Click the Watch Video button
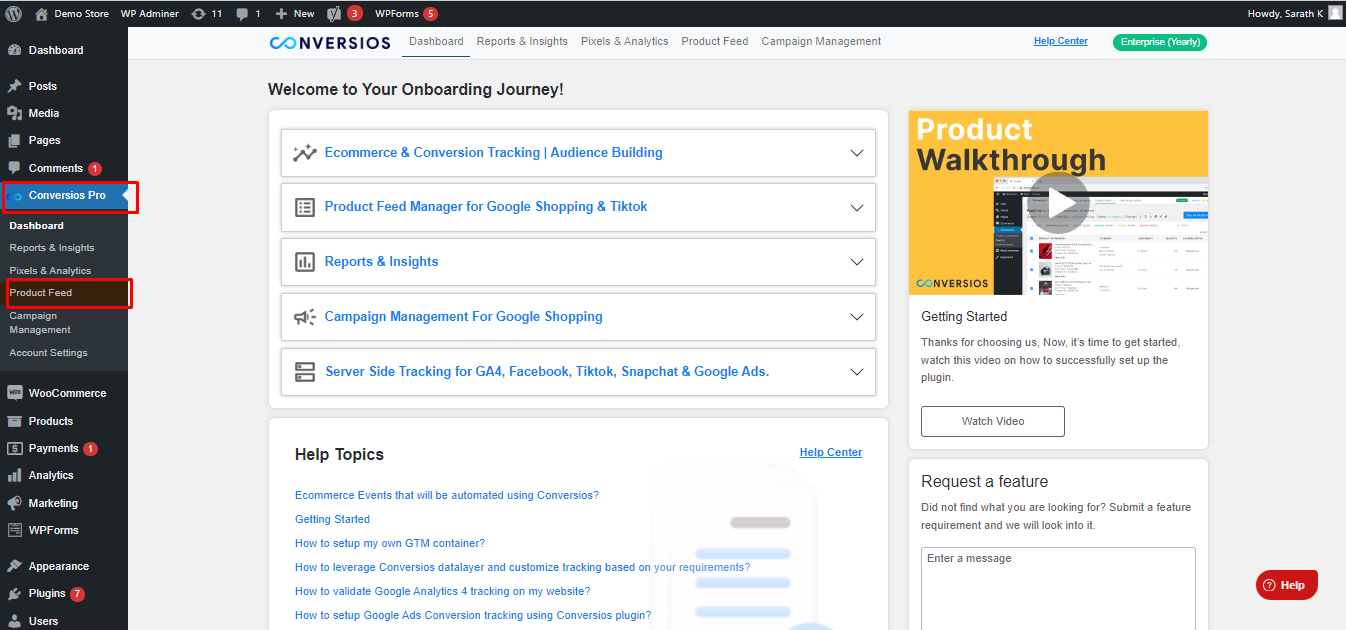The image size is (1346, 630). [x=992, y=421]
